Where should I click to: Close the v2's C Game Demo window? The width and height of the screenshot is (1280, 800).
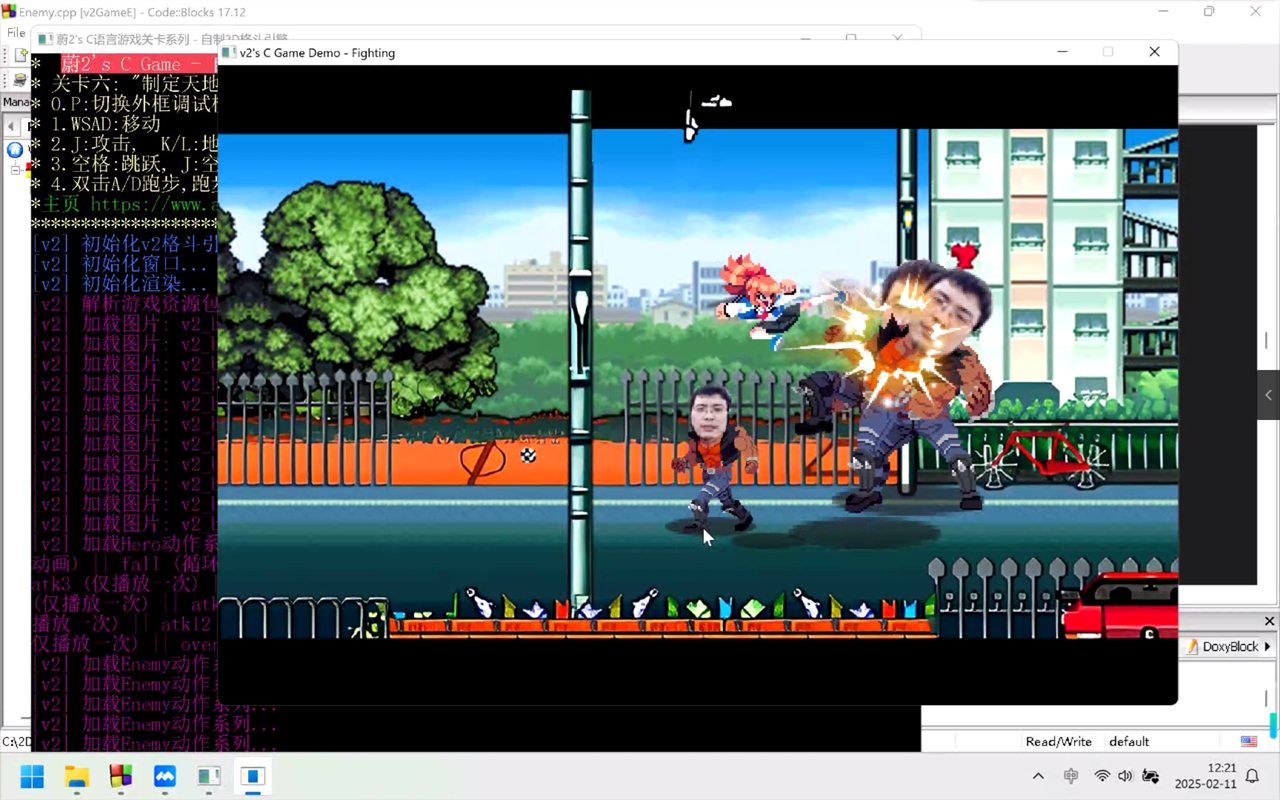click(1154, 52)
